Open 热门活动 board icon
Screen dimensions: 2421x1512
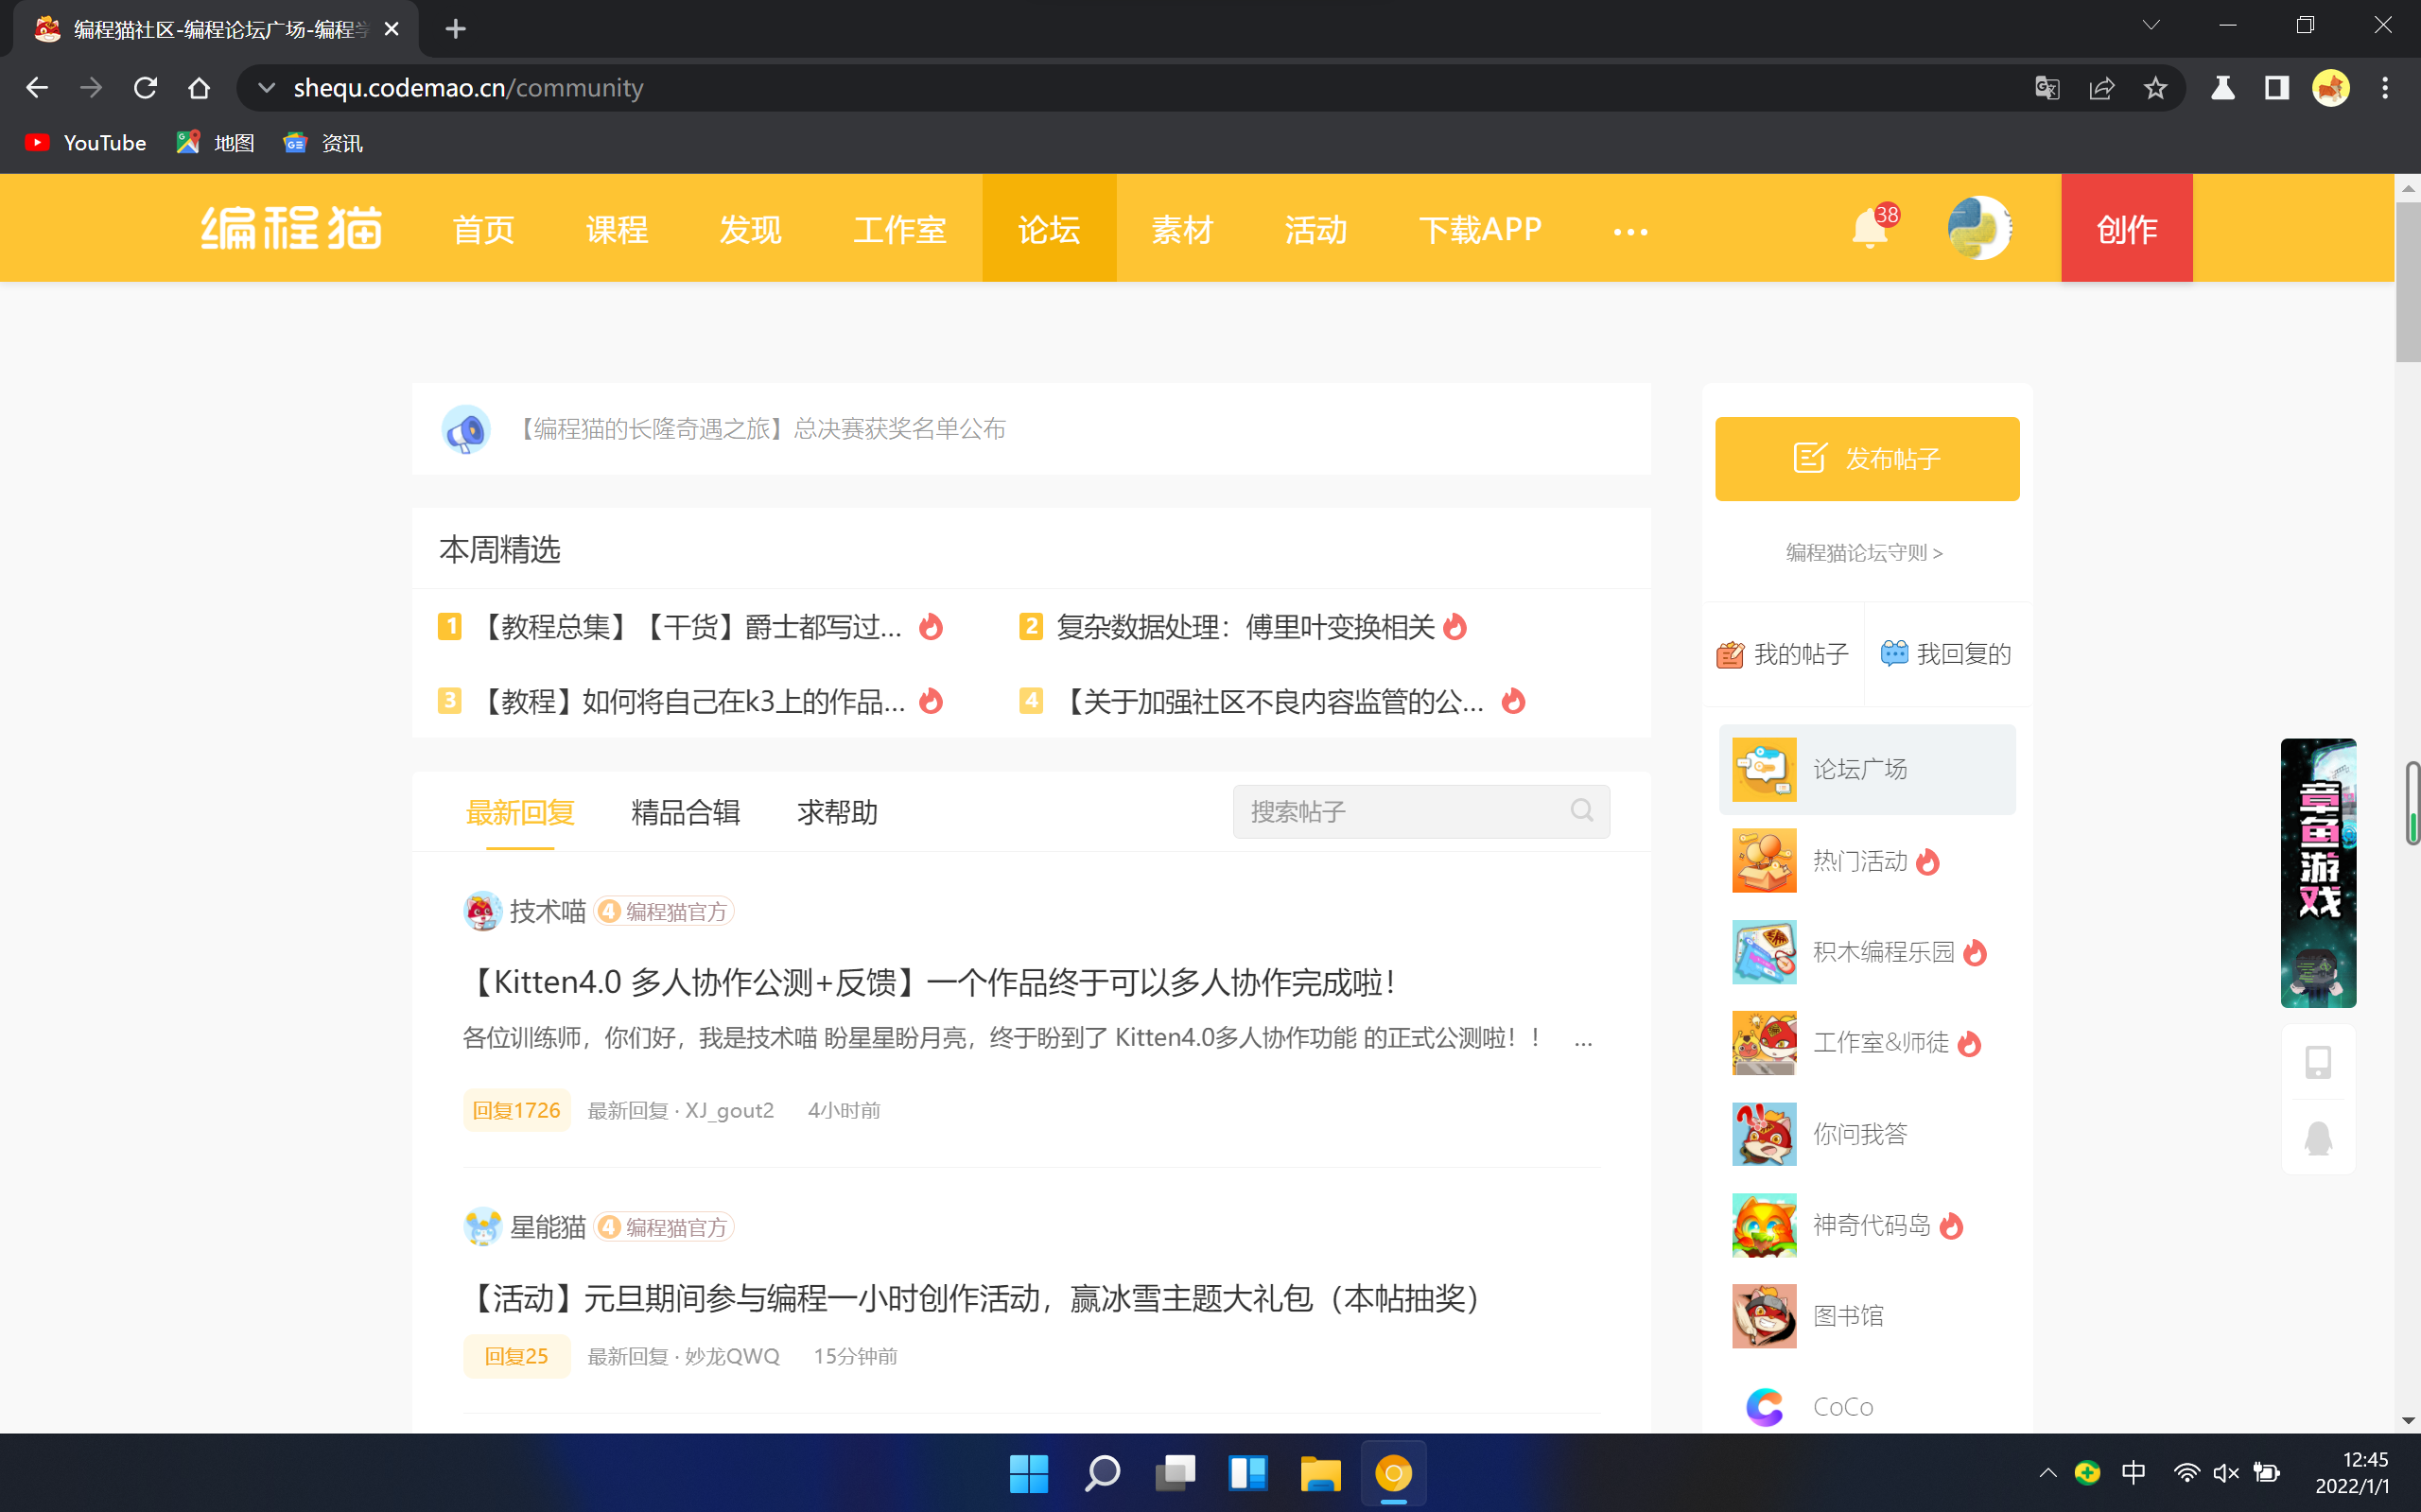point(1764,860)
